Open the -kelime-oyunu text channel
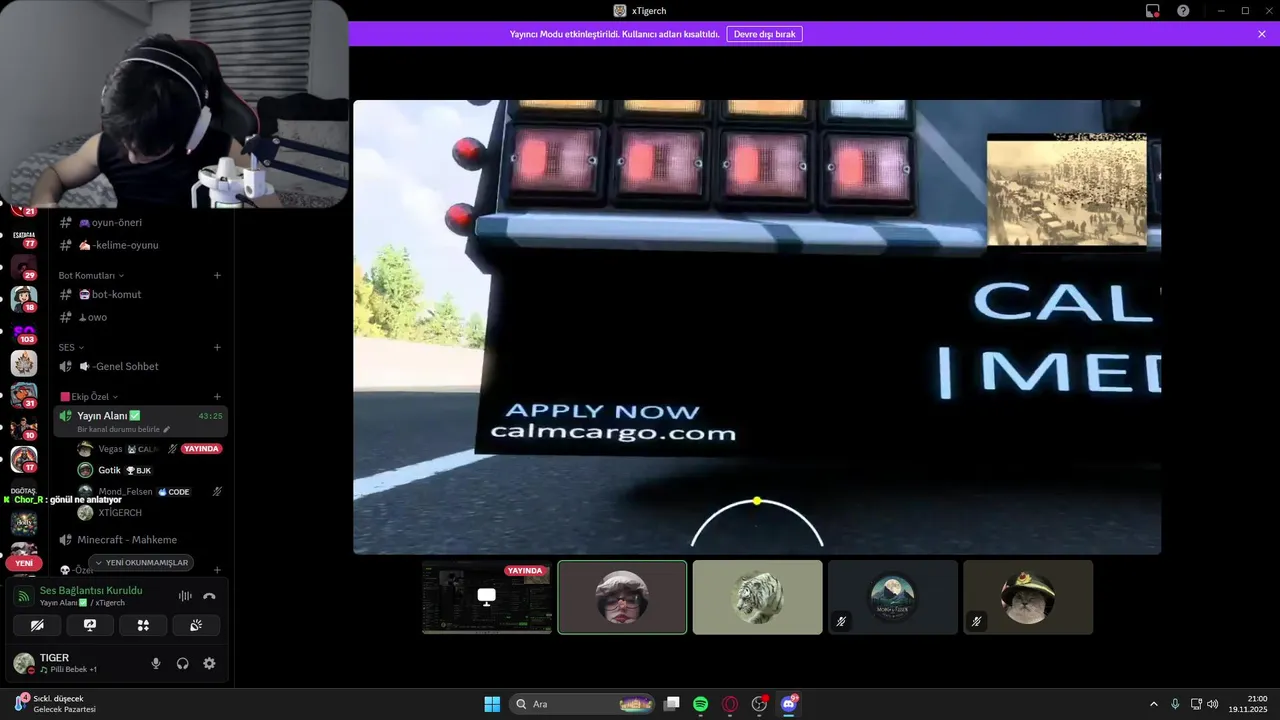1280x720 pixels. [x=140, y=245]
